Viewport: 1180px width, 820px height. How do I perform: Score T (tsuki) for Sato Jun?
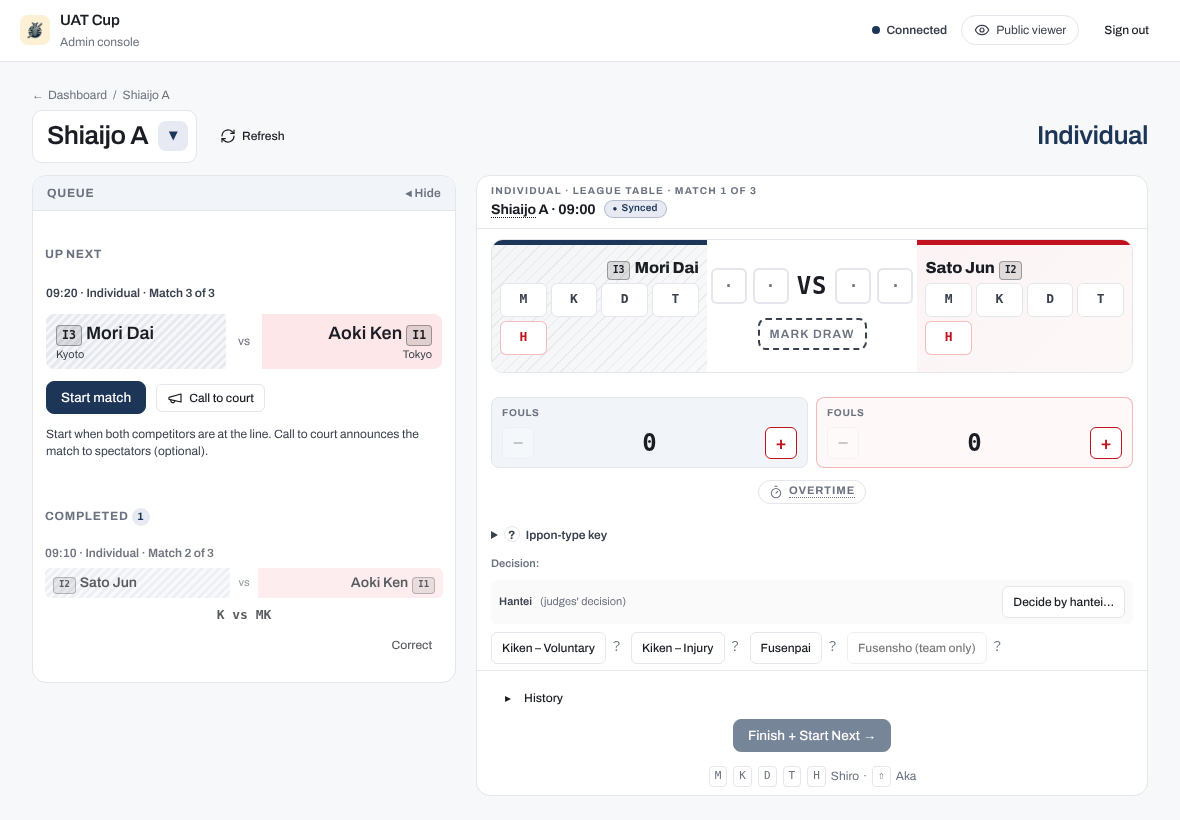pos(1100,299)
